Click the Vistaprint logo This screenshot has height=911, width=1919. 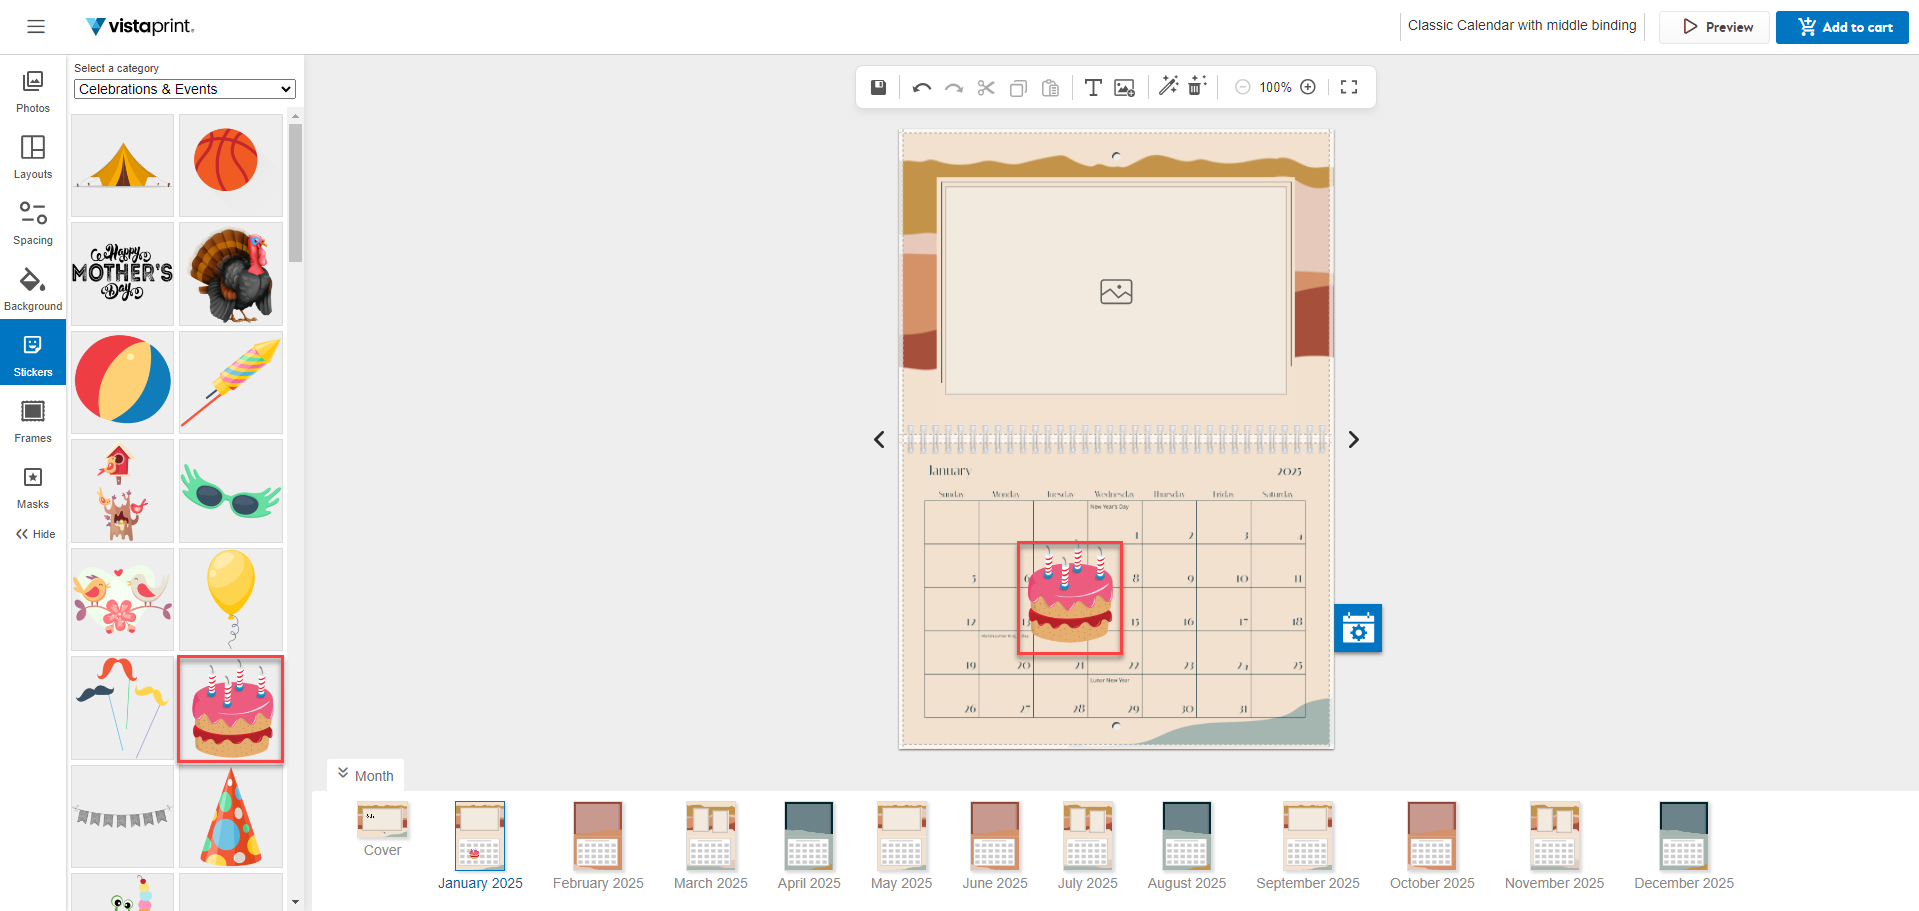[140, 26]
